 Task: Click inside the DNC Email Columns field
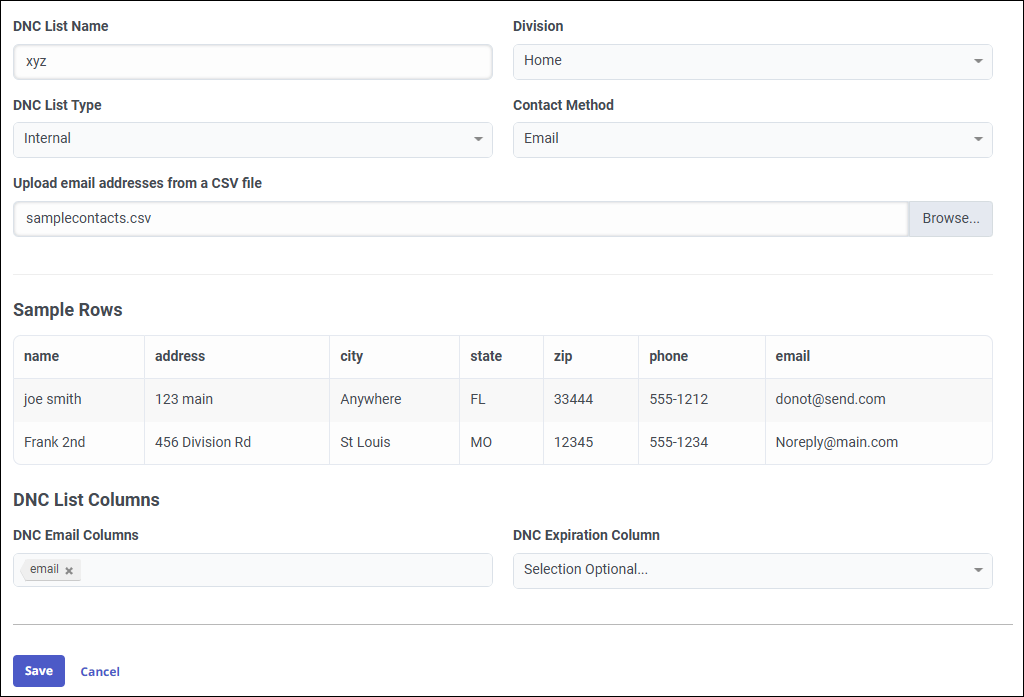(x=253, y=570)
